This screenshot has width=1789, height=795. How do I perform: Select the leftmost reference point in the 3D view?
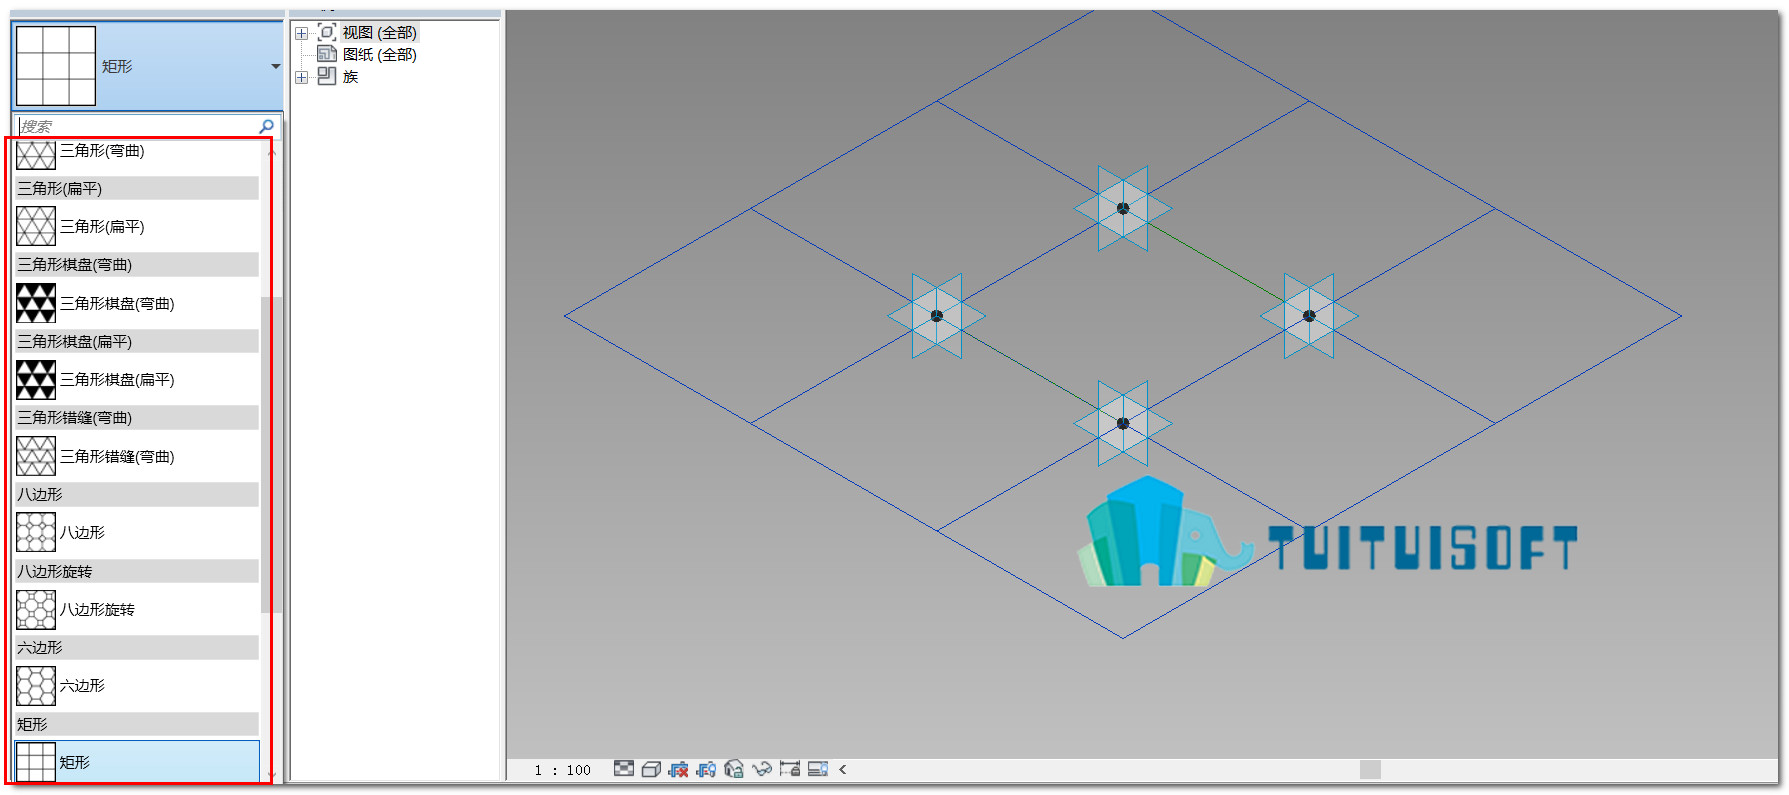937,316
